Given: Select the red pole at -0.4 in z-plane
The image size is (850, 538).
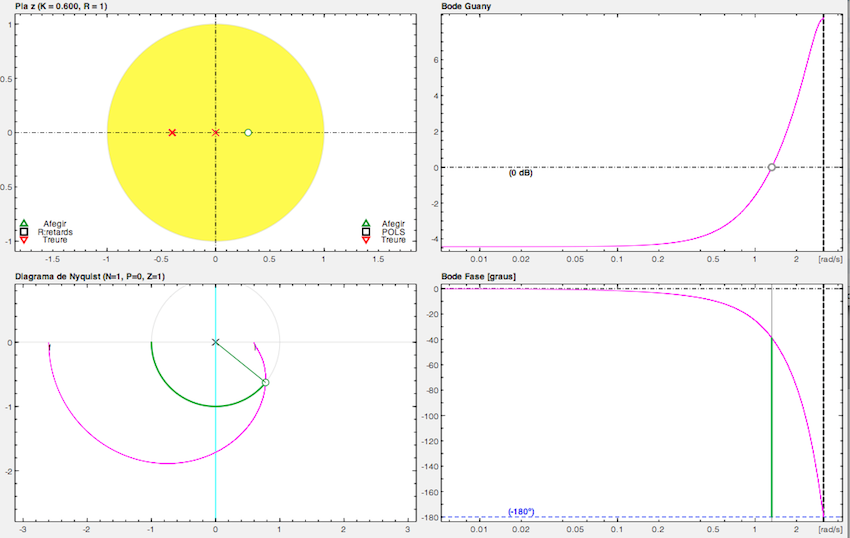Looking at the screenshot, I should click(x=172, y=132).
